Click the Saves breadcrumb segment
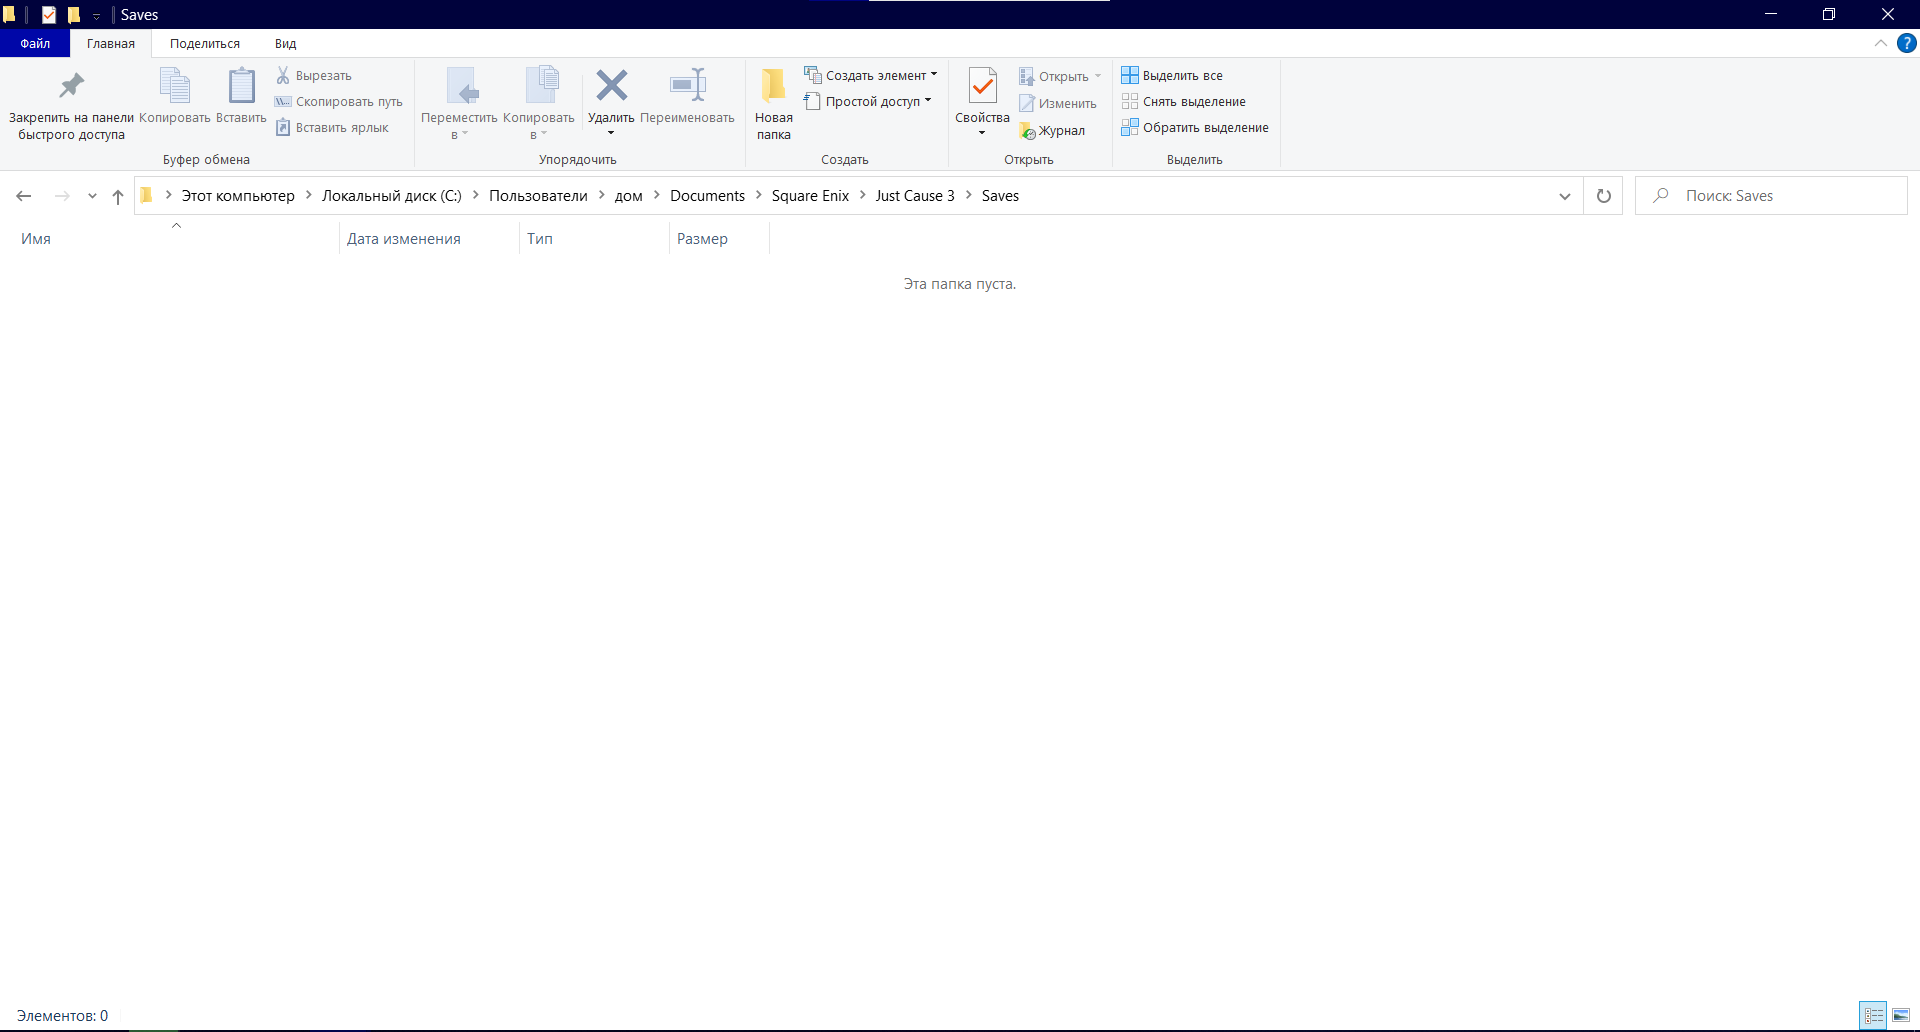1920x1032 pixels. click(1000, 196)
